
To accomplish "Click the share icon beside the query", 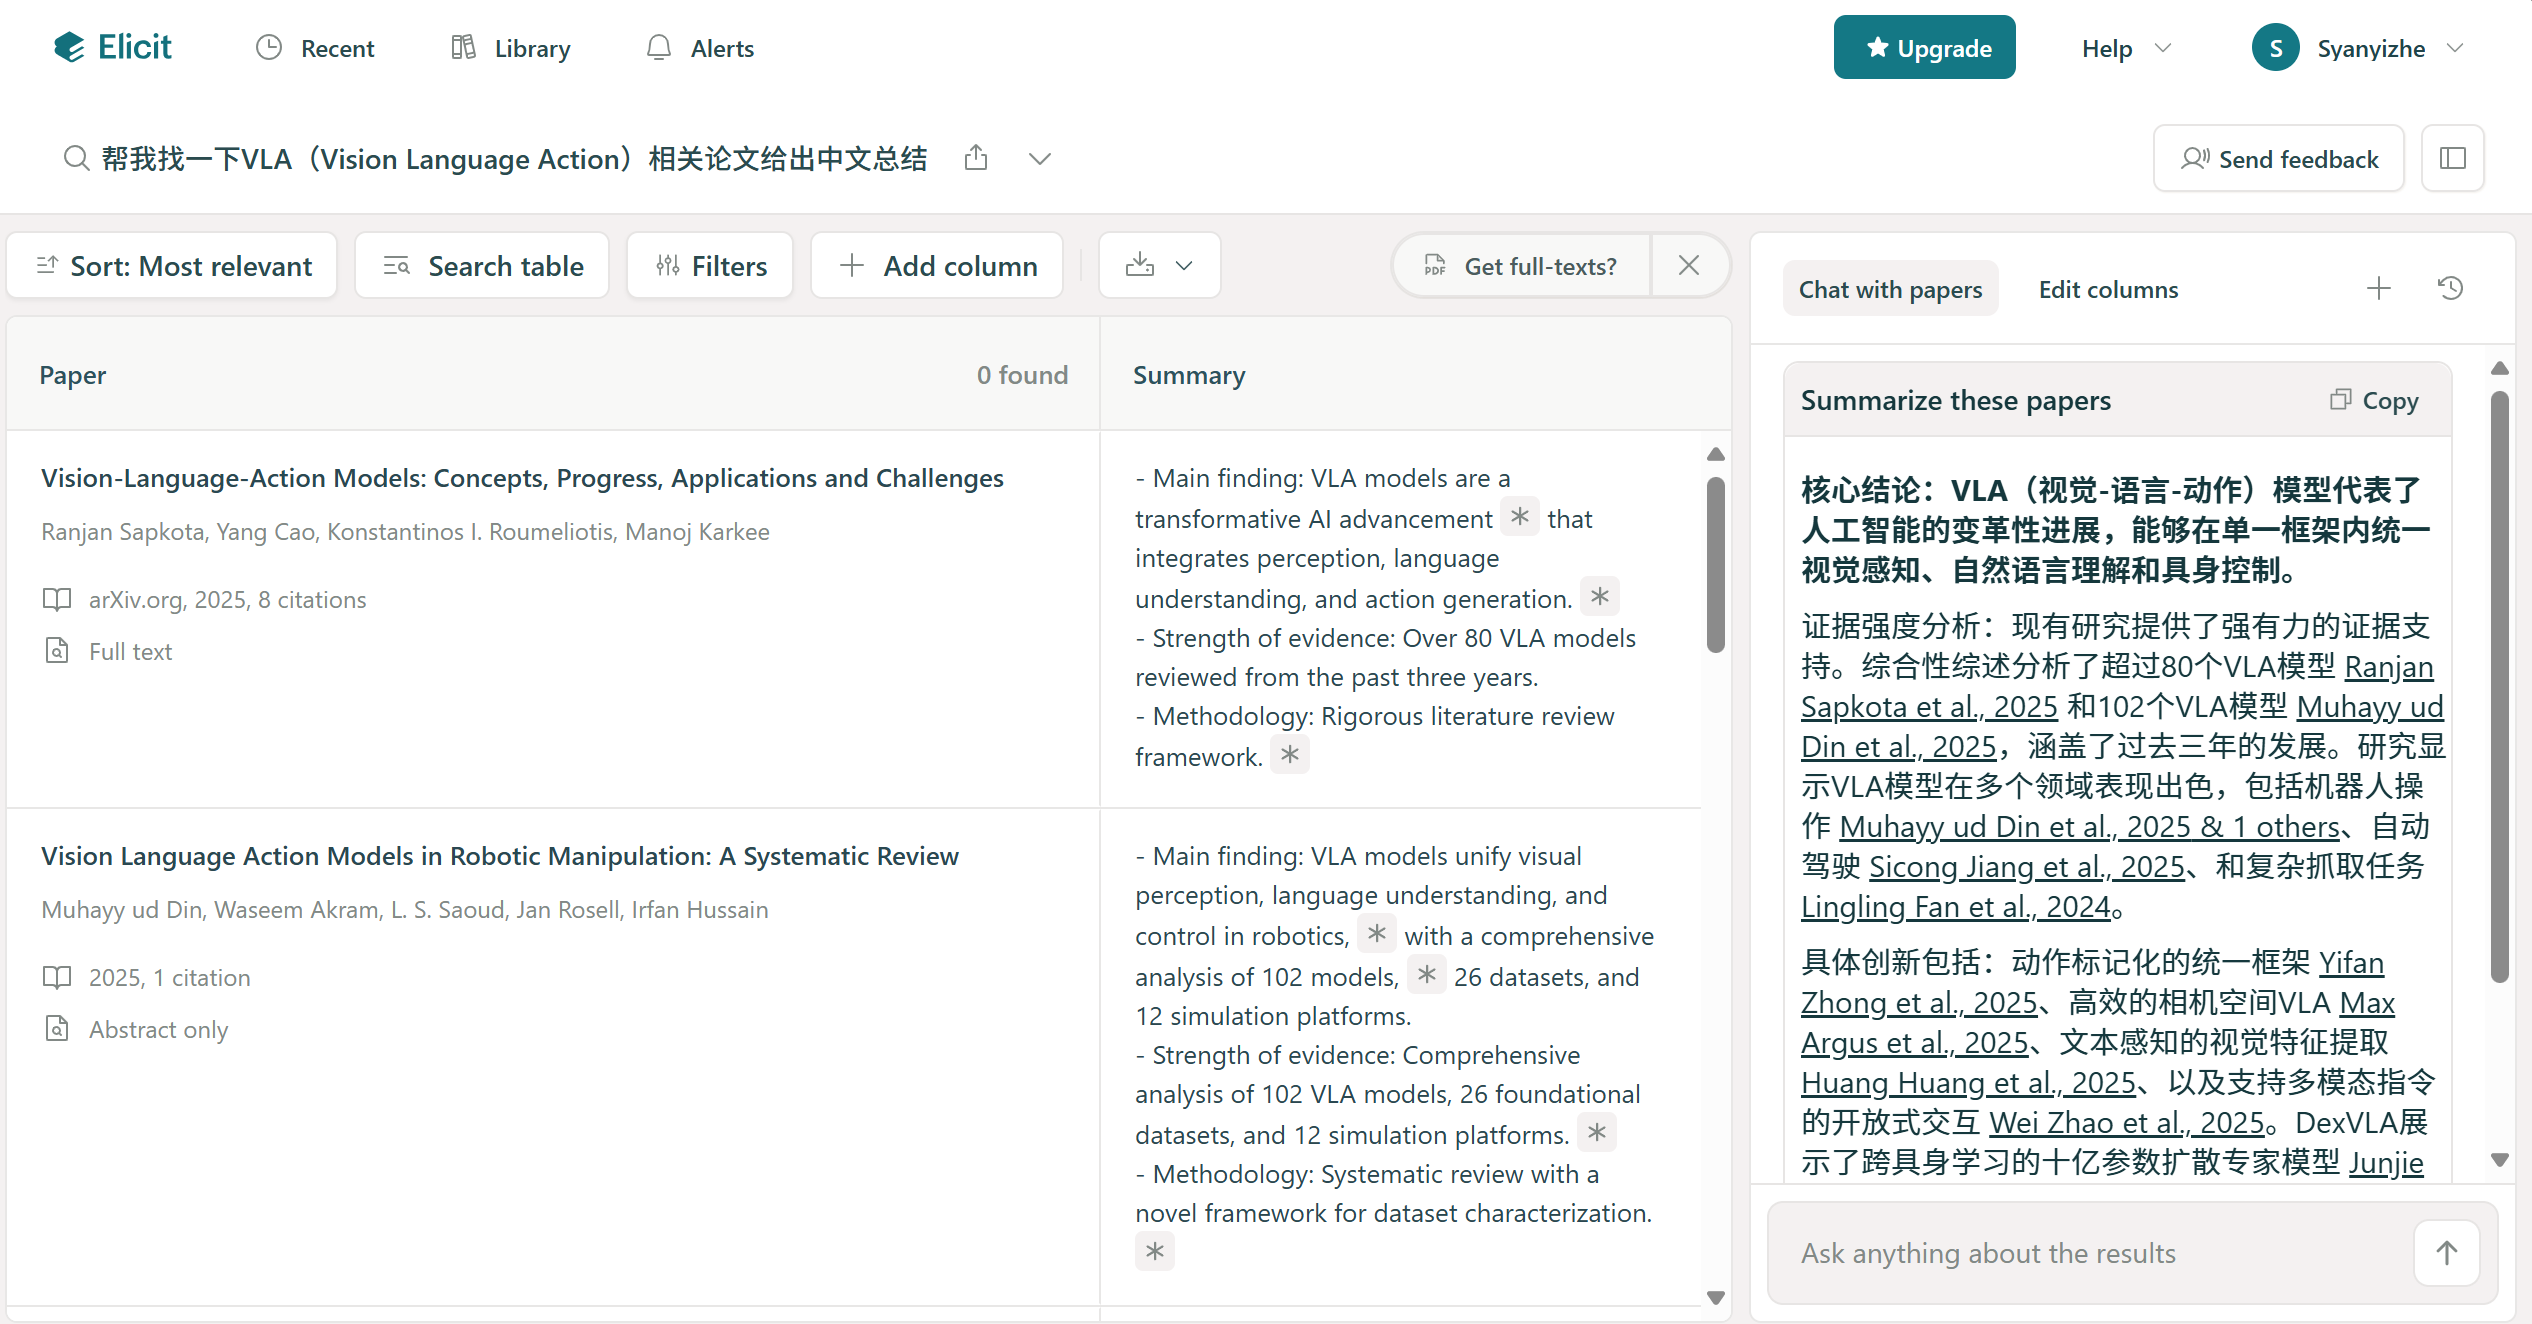I will pos(976,158).
